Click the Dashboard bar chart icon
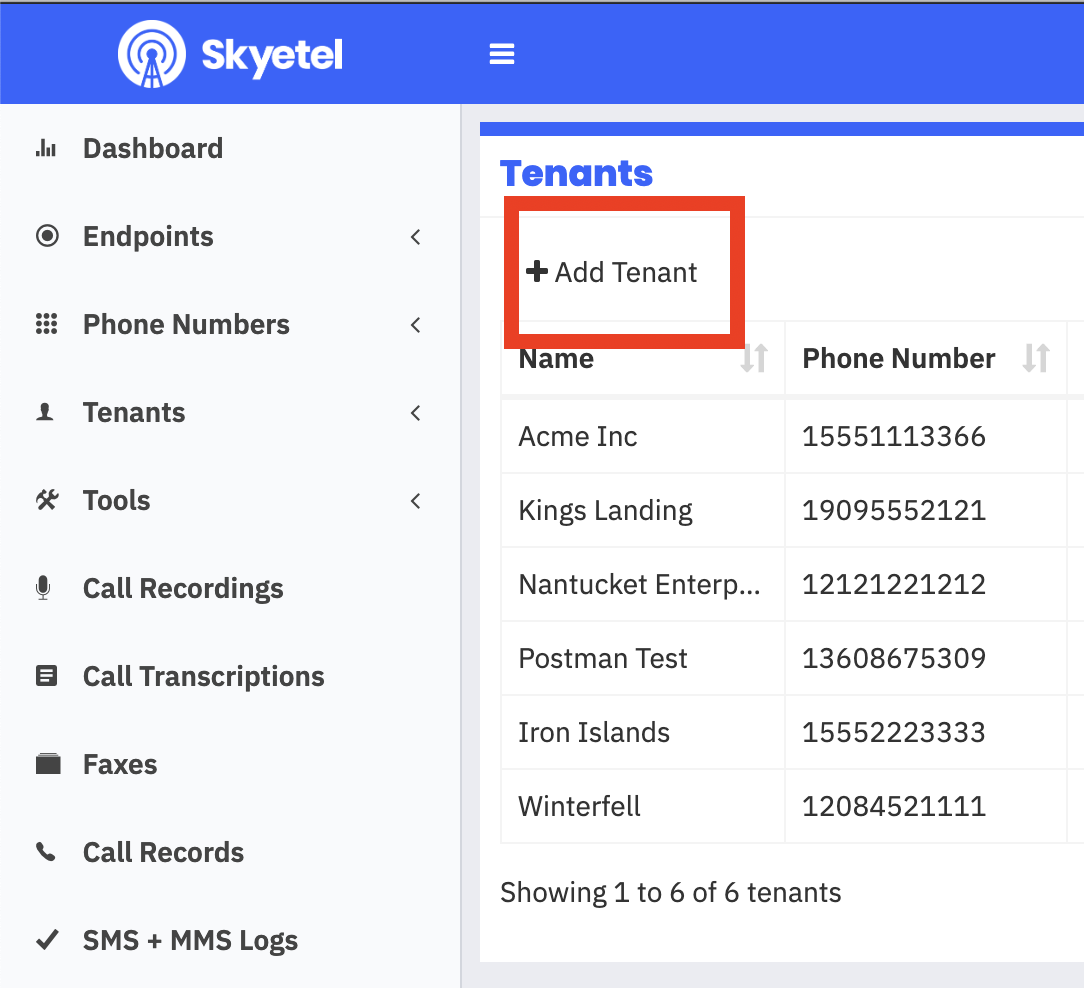This screenshot has width=1084, height=988. [46, 148]
